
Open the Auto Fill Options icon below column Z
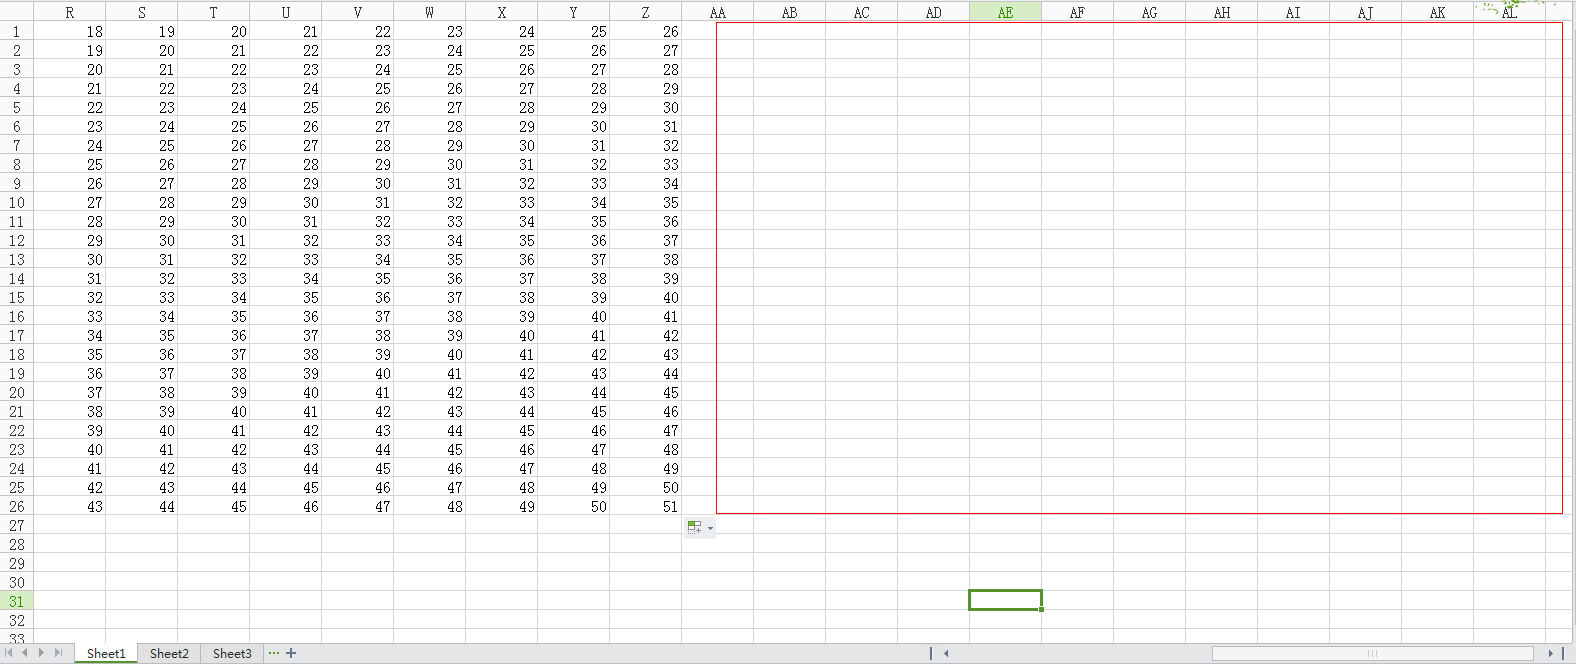(694, 527)
